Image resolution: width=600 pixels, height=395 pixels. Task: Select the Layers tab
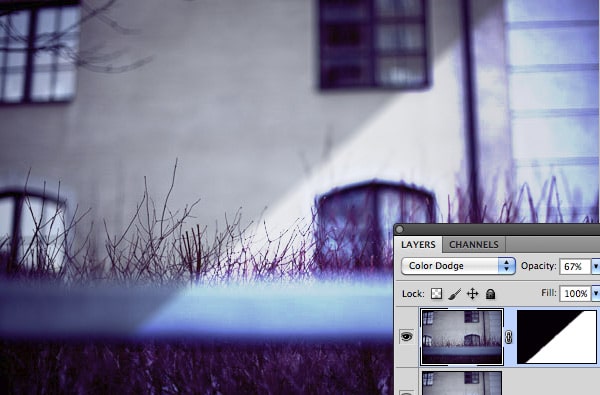tap(418, 245)
